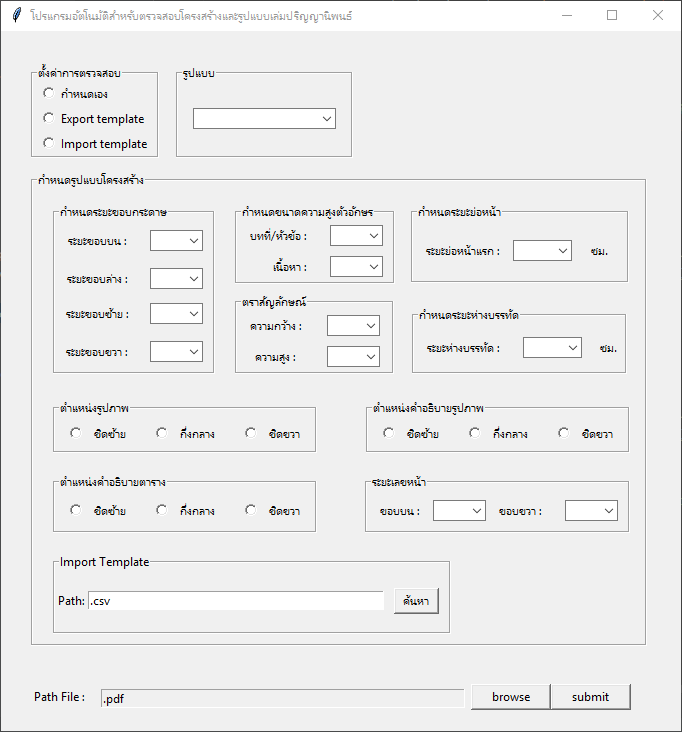Click the submit button

591,697
